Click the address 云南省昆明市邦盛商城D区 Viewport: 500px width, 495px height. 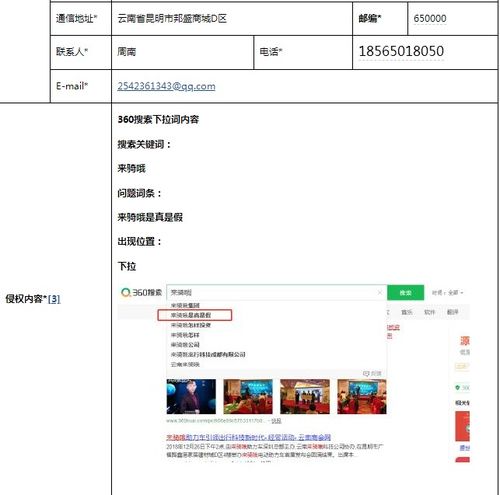[x=172, y=18]
